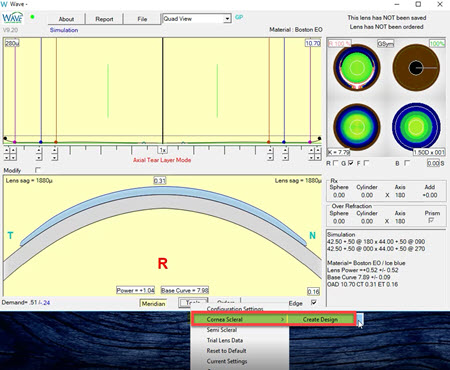Image resolution: width=450 pixels, height=370 pixels.
Task: Select Semi Scleral menu item
Action: coord(222,330)
